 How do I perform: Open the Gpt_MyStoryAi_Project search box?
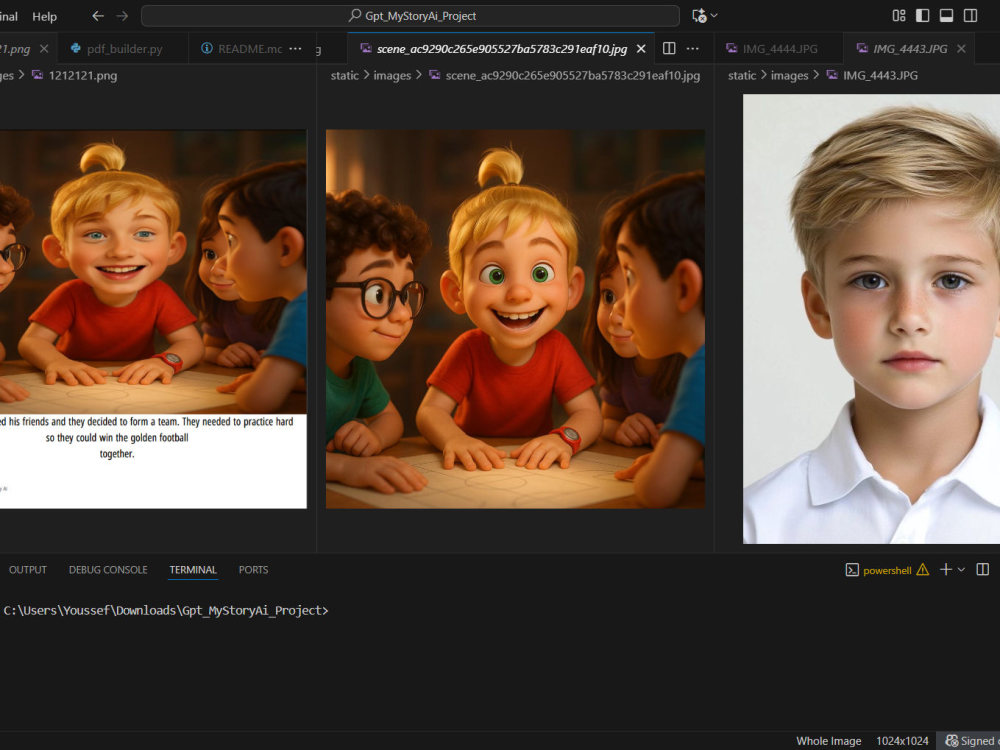click(410, 16)
